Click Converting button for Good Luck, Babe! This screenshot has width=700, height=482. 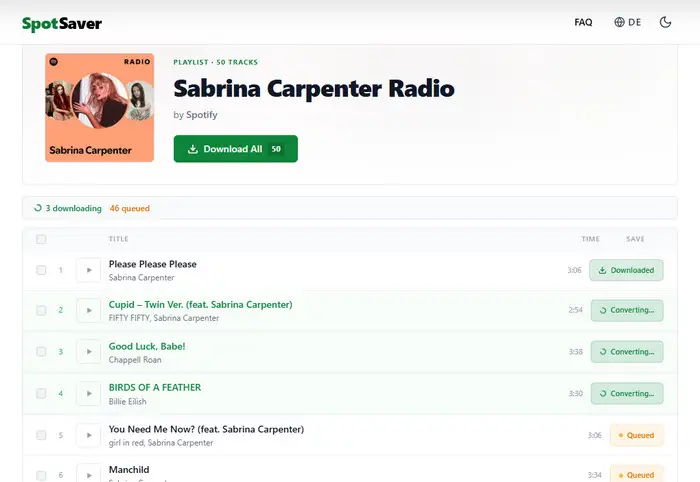click(x=627, y=352)
